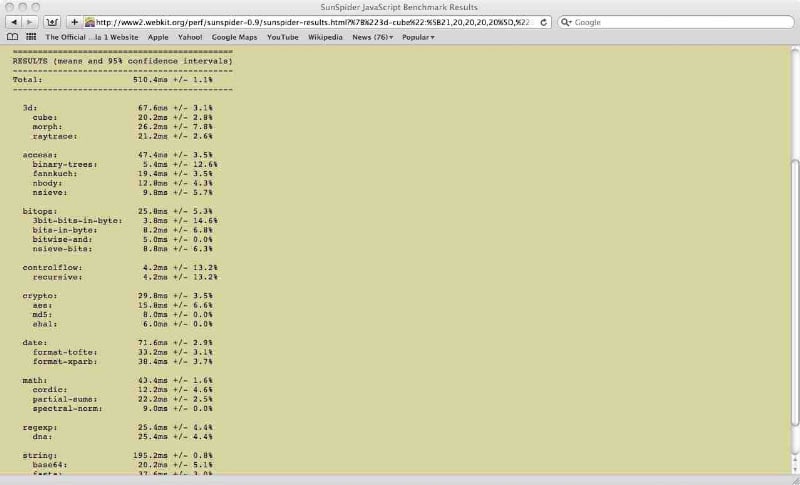Click the 'RESULTS (means and 95% confidence intervals)' heading
This screenshot has height=485, width=800.
122,61
